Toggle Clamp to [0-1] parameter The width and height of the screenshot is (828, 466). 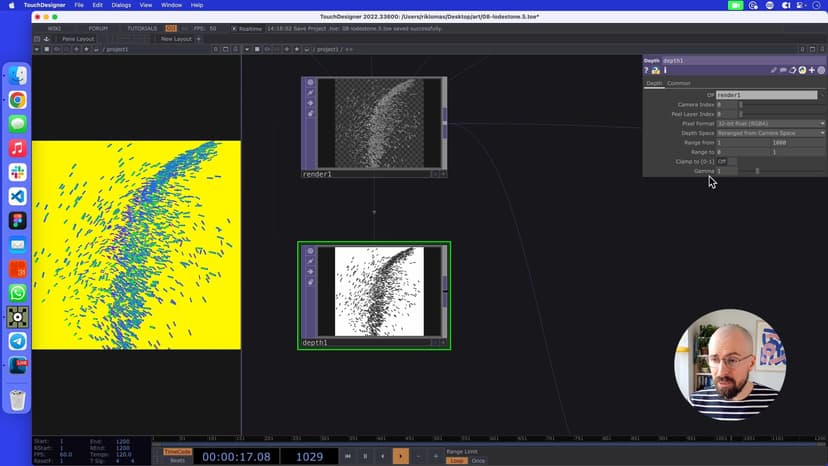tap(722, 161)
